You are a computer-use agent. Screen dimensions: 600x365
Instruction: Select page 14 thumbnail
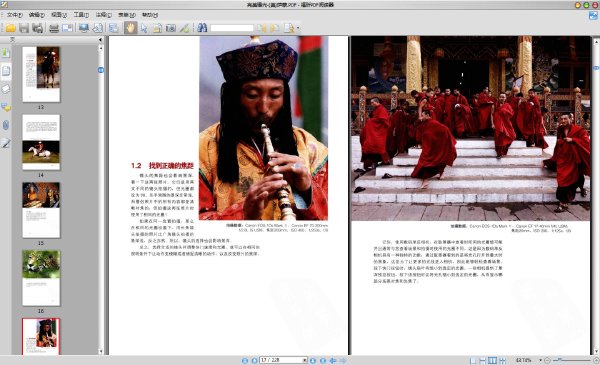[41, 142]
